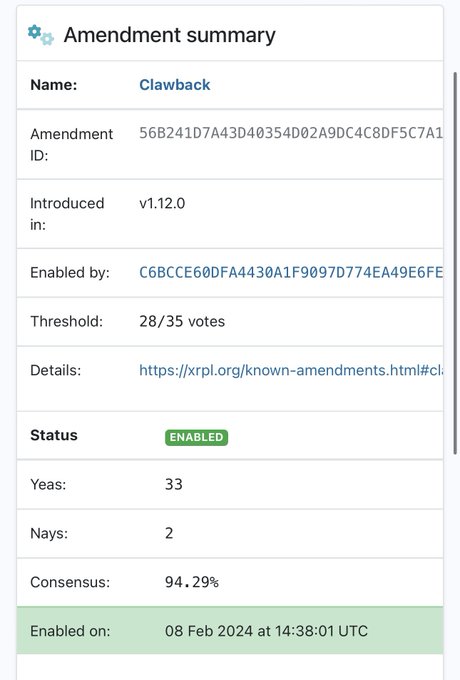Open the Enabled by transaction hash link
The height and width of the screenshot is (680, 460).
(x=291, y=272)
